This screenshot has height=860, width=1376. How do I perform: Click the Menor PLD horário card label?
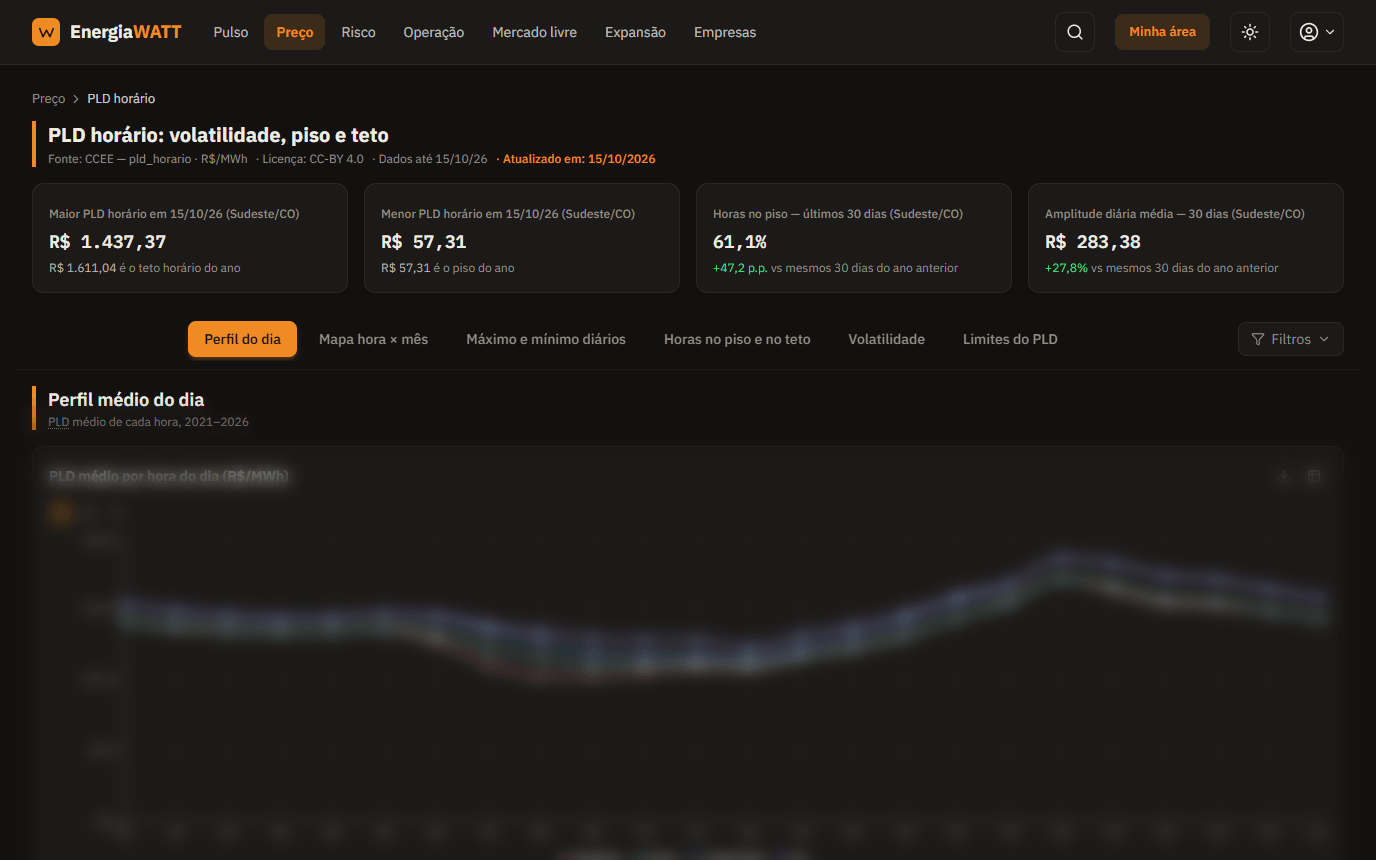508,214
